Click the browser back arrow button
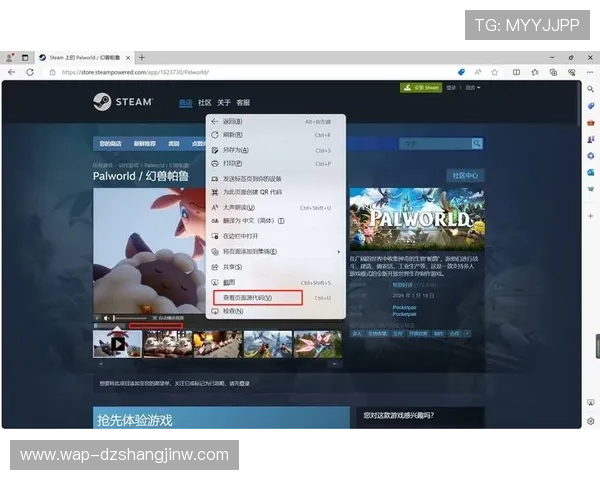 point(11,72)
